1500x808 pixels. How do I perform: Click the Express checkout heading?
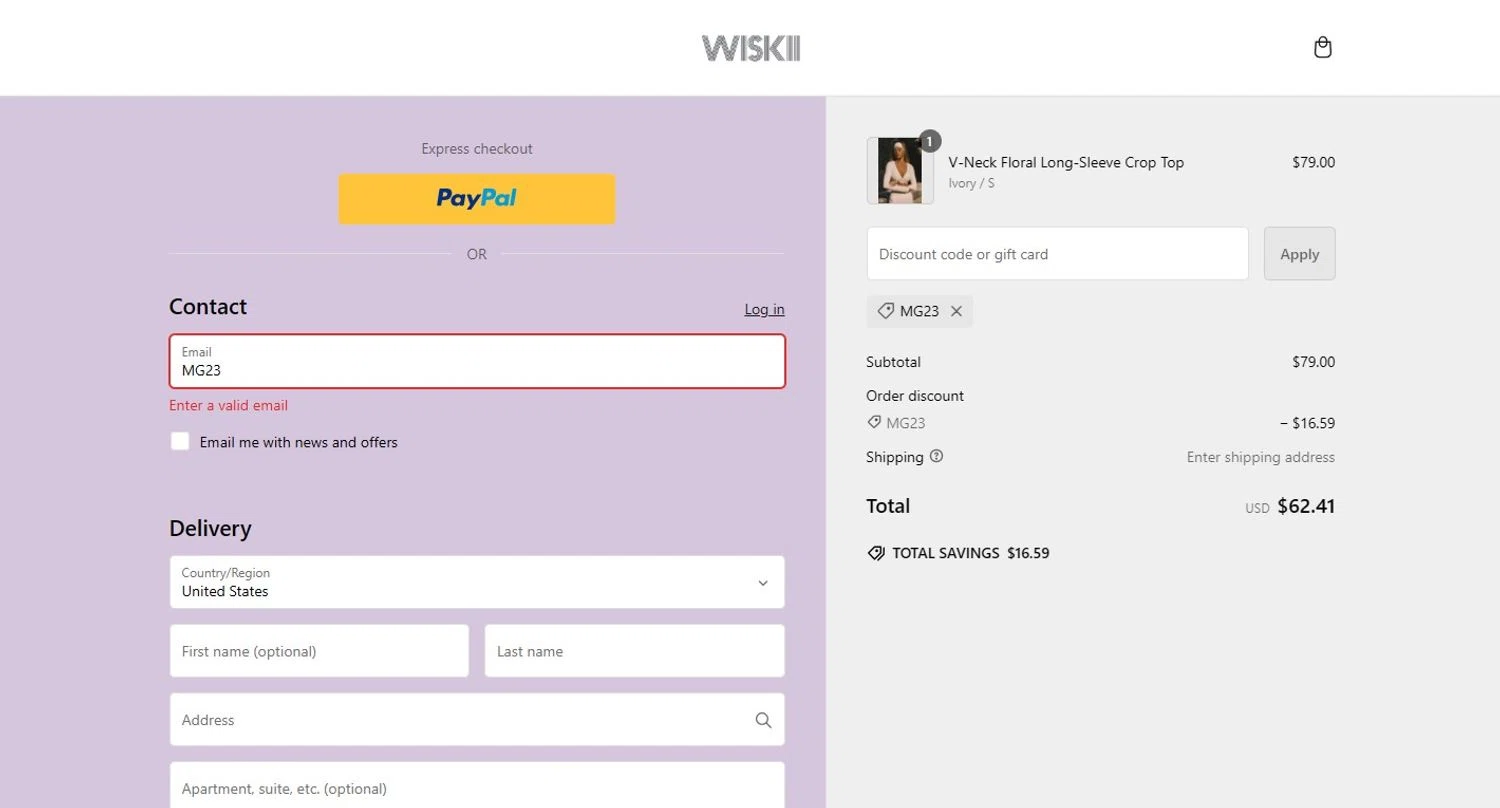pyautogui.click(x=477, y=149)
